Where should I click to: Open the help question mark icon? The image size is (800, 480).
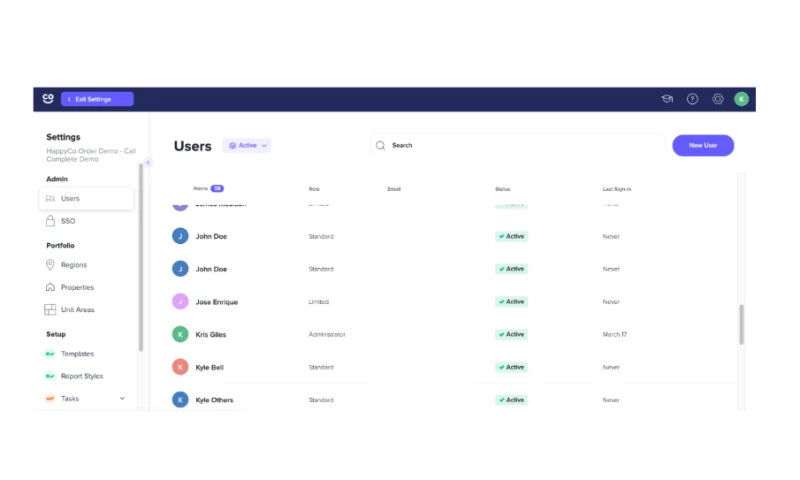click(692, 99)
